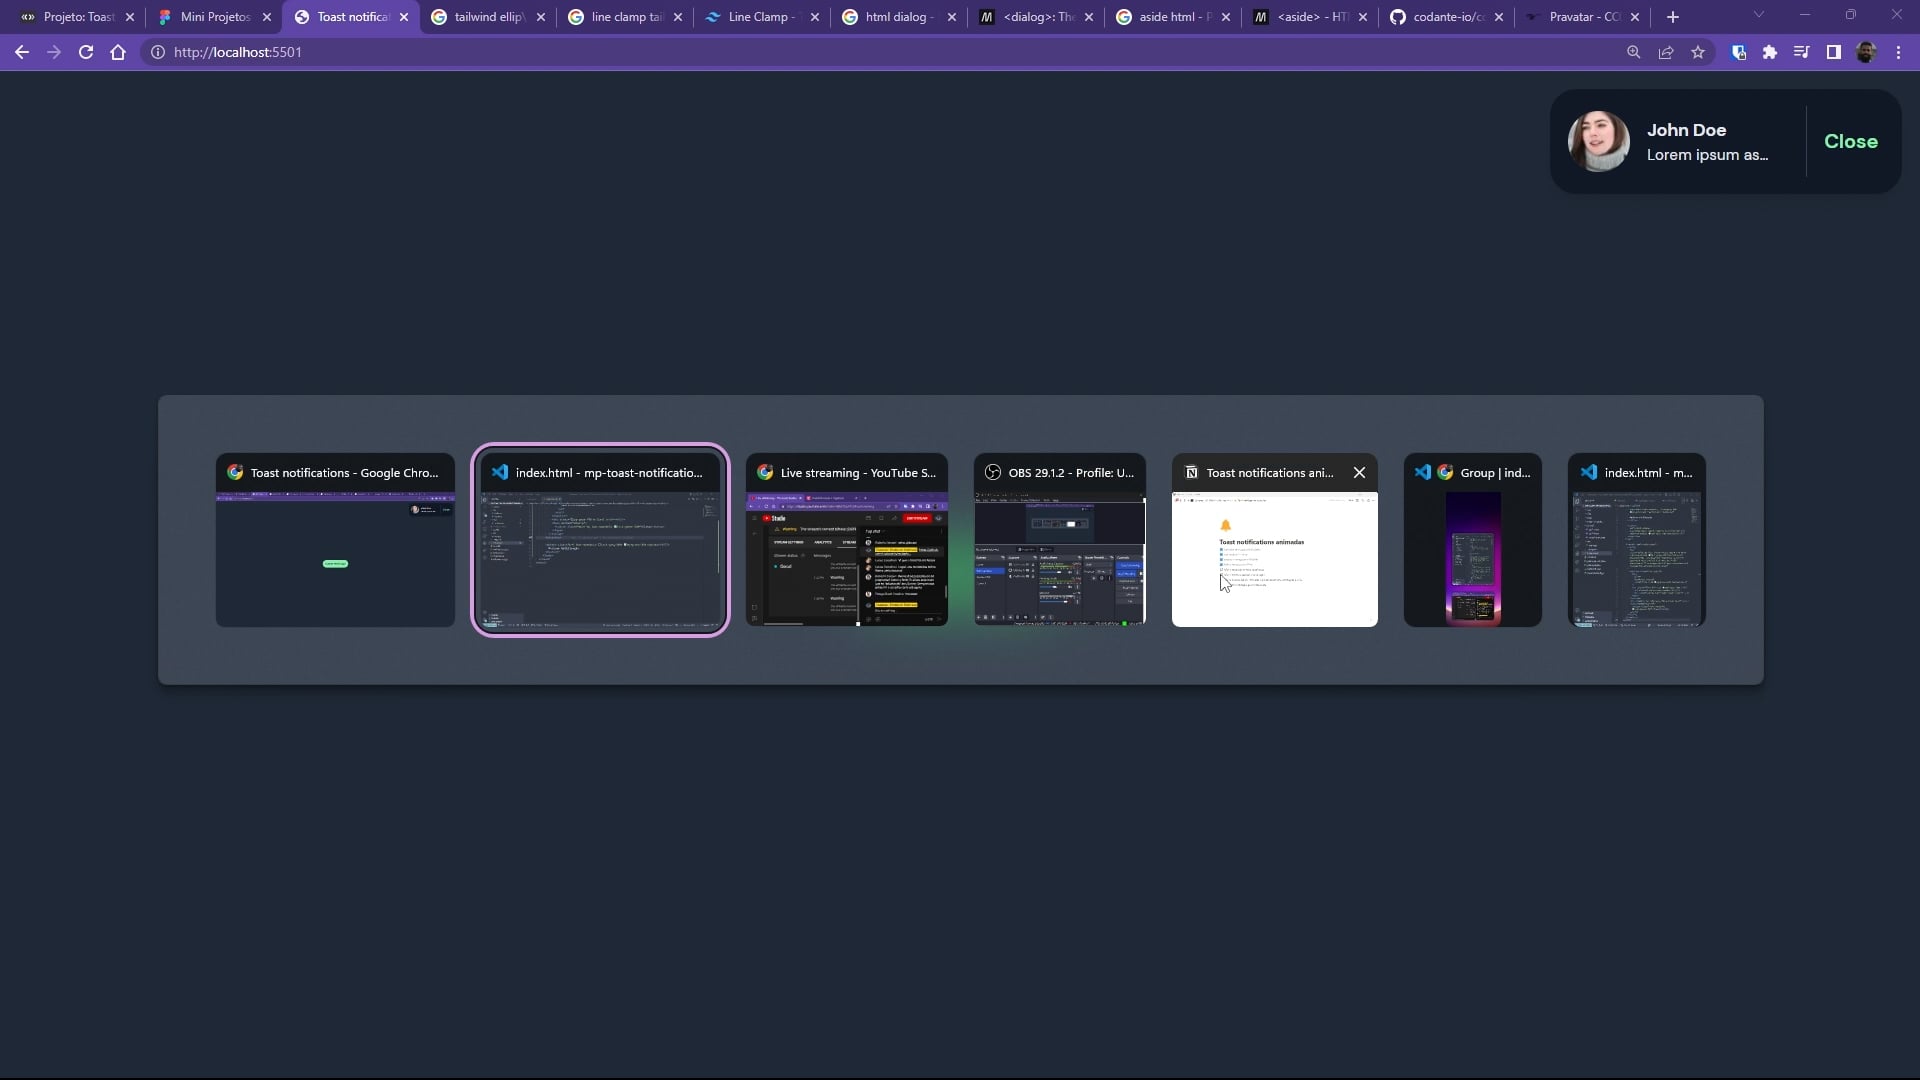
Task: Open Chrome three-dot menu
Action: [x=1898, y=53]
